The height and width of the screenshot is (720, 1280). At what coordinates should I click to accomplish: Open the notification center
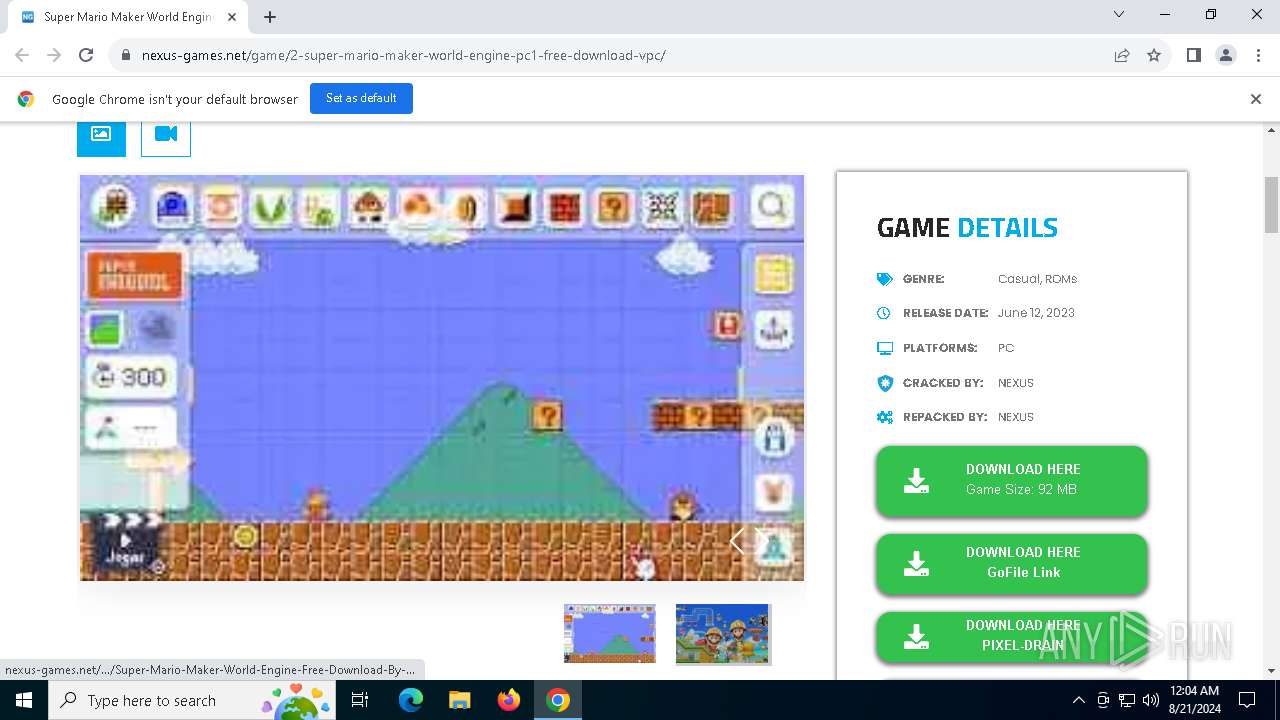click(x=1247, y=700)
